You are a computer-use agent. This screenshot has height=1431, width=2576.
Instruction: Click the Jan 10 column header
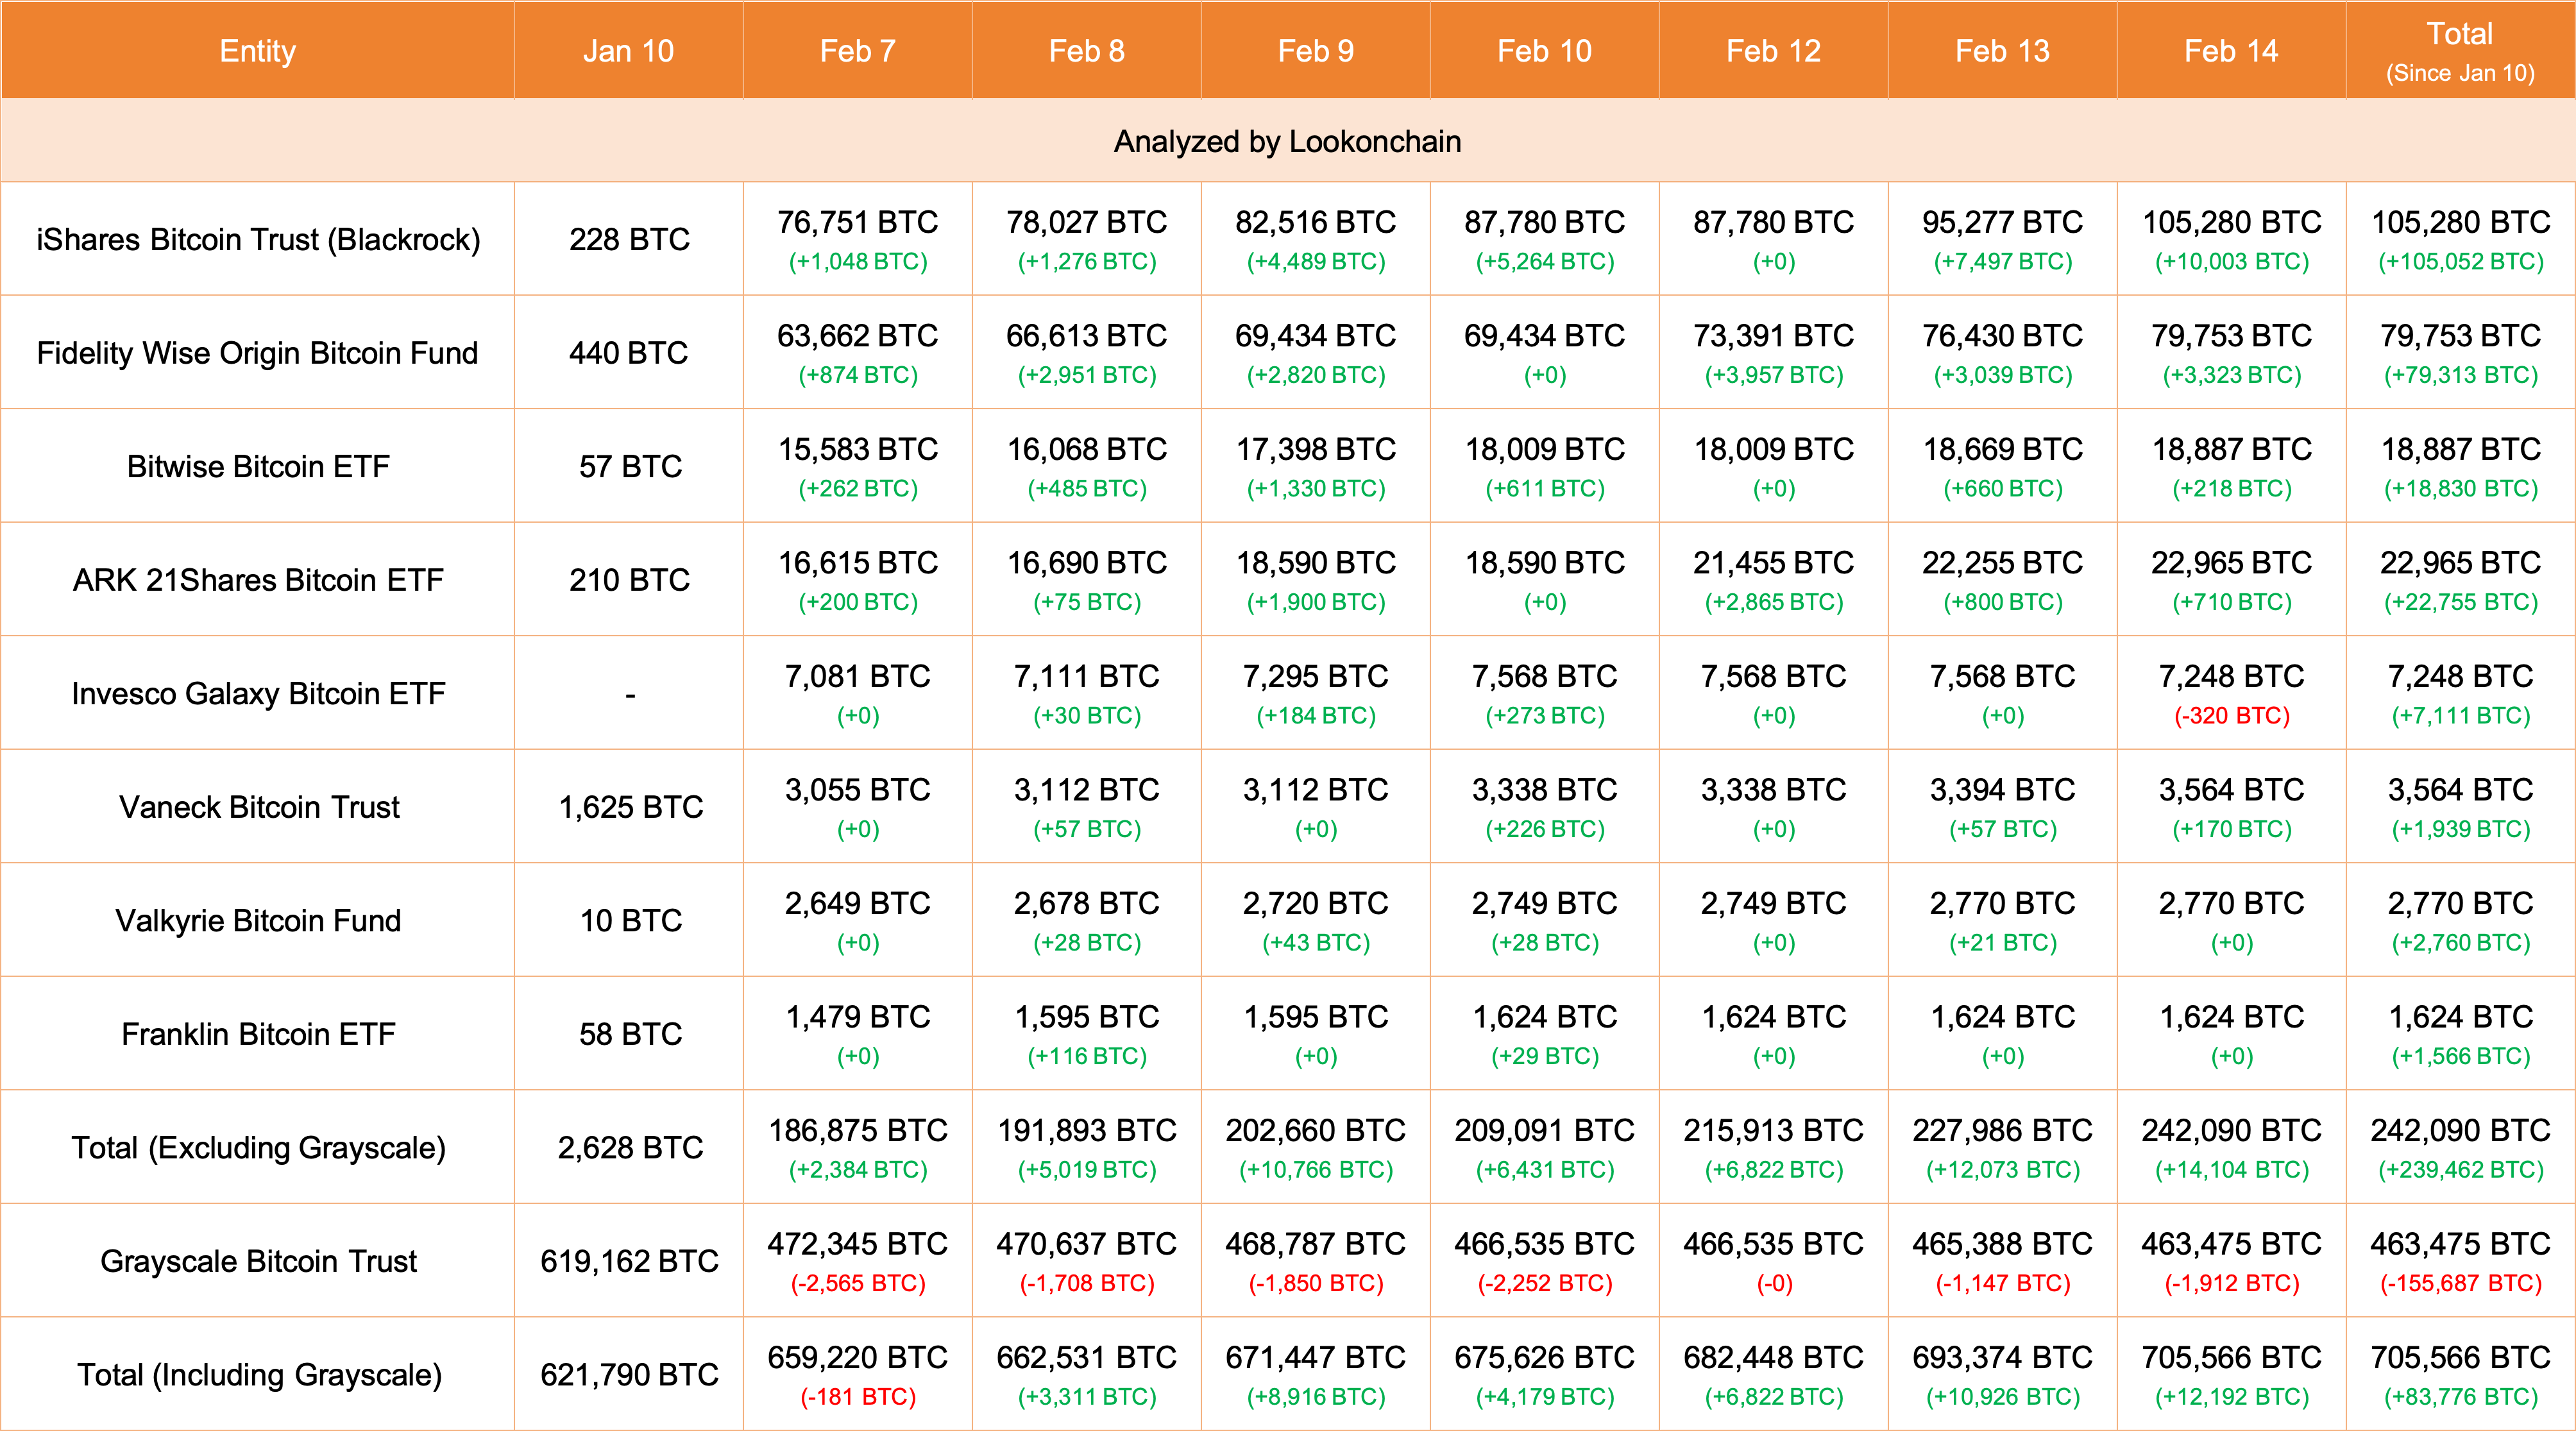click(x=628, y=51)
